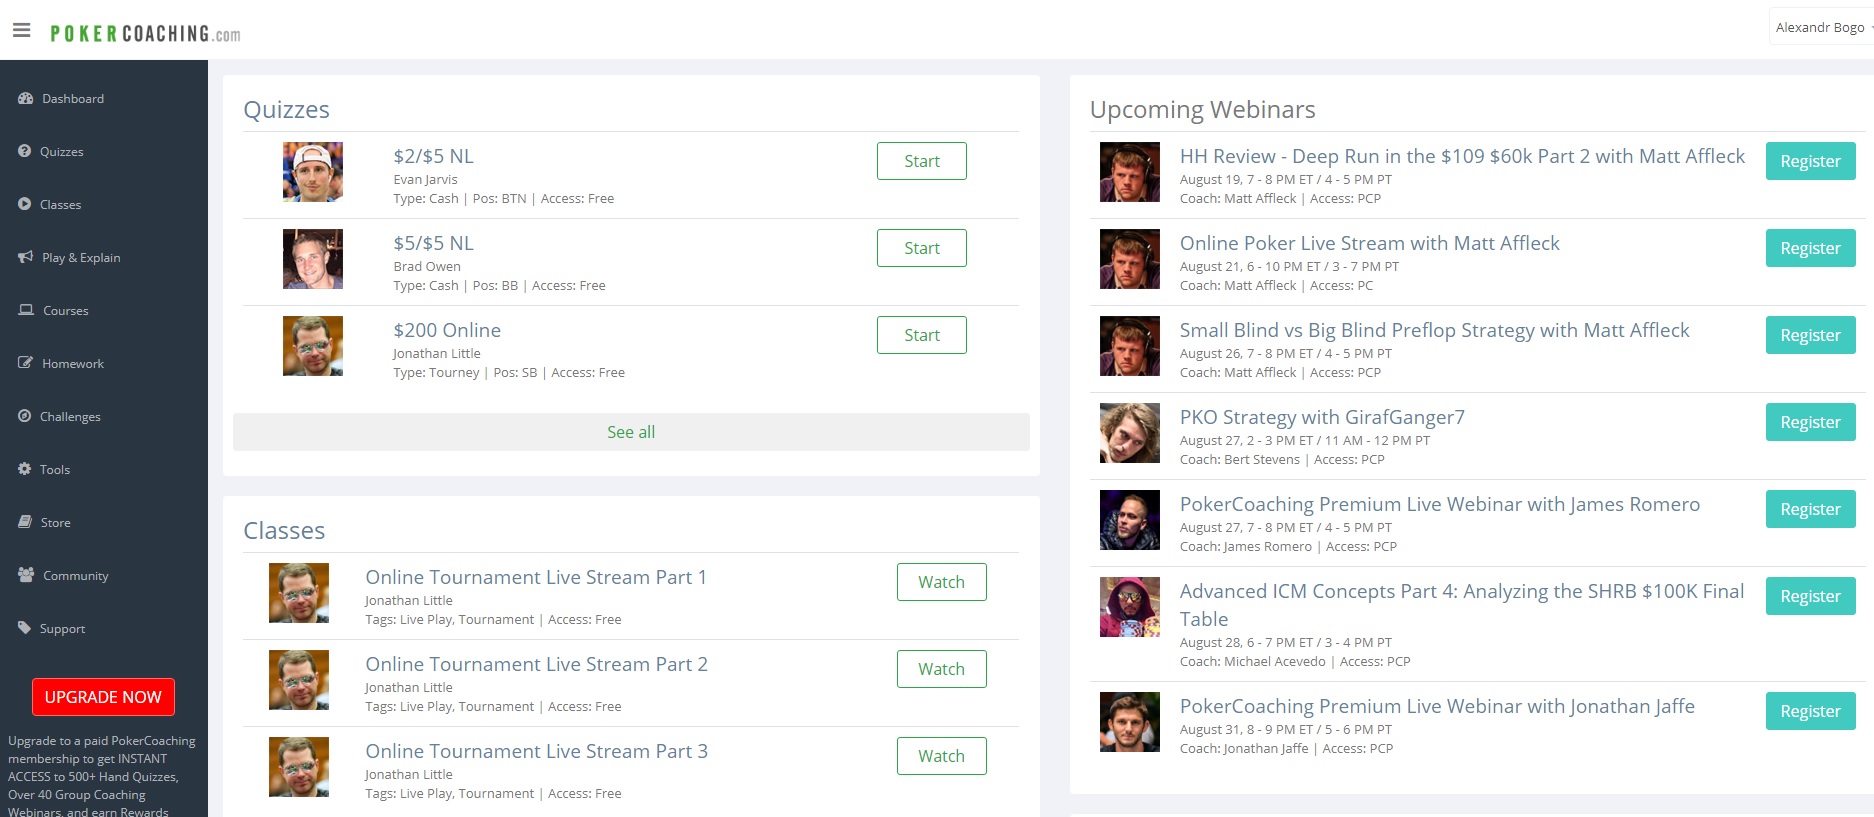
Task: Click the Community people icon
Action: pos(26,575)
